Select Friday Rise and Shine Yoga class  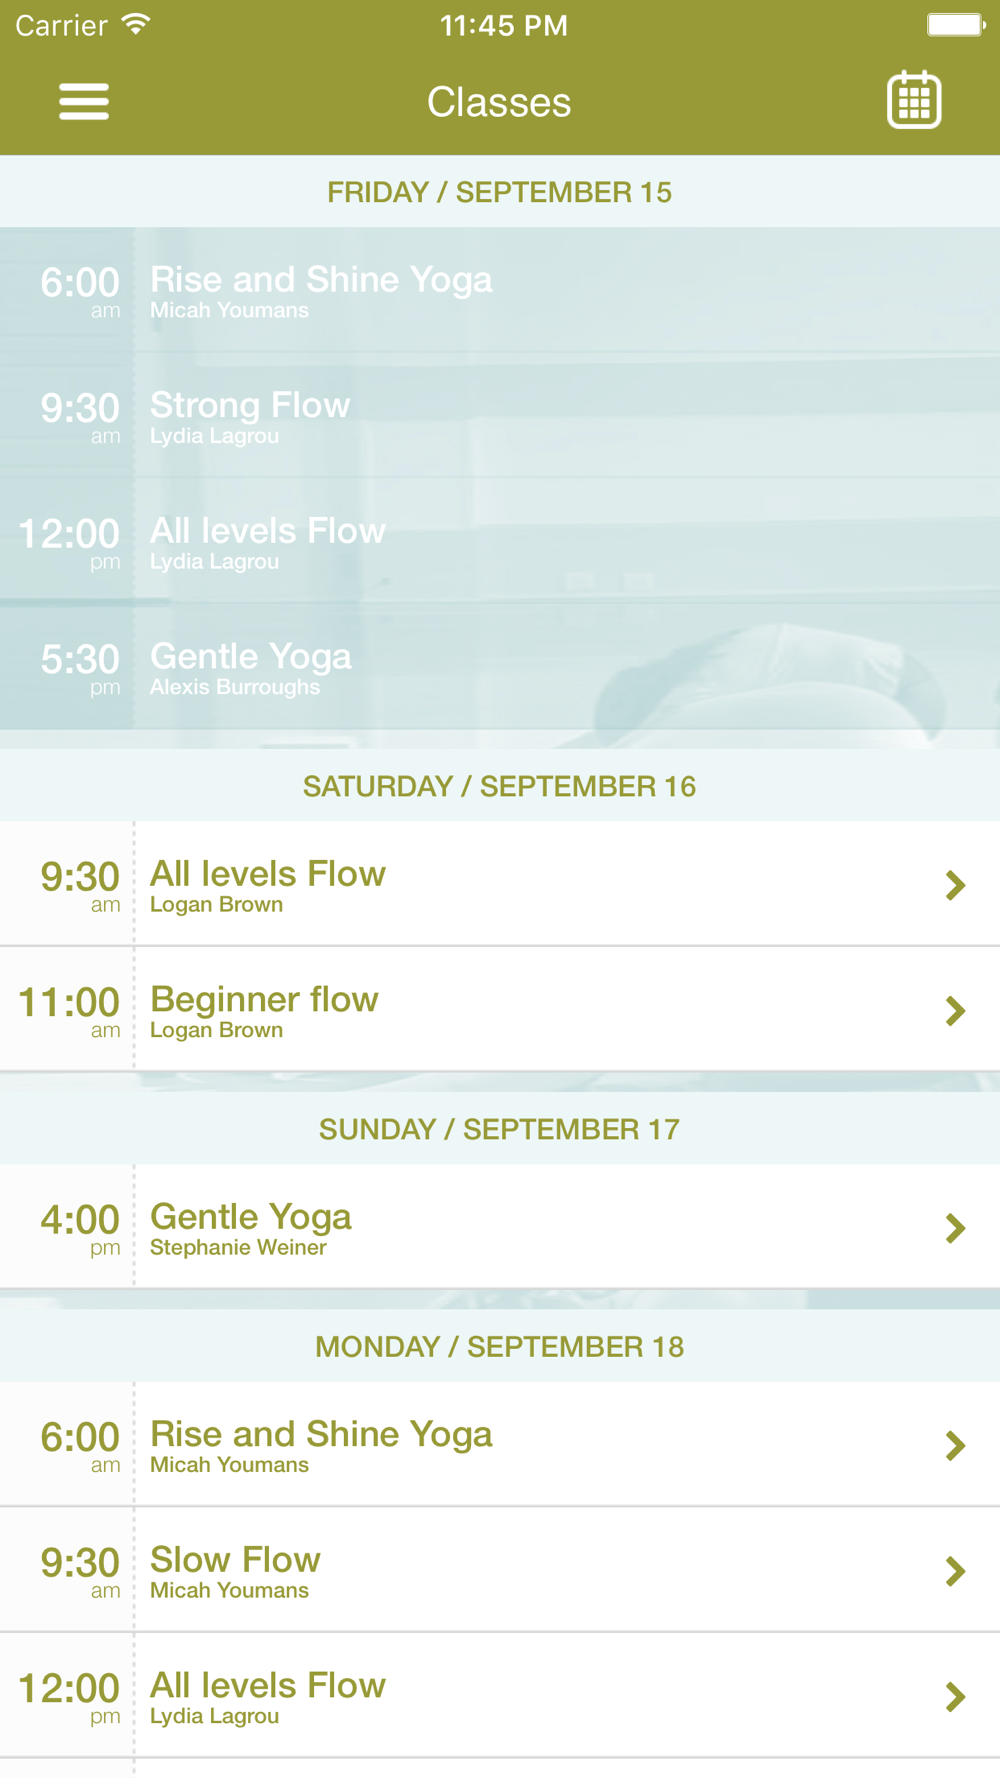click(500, 290)
